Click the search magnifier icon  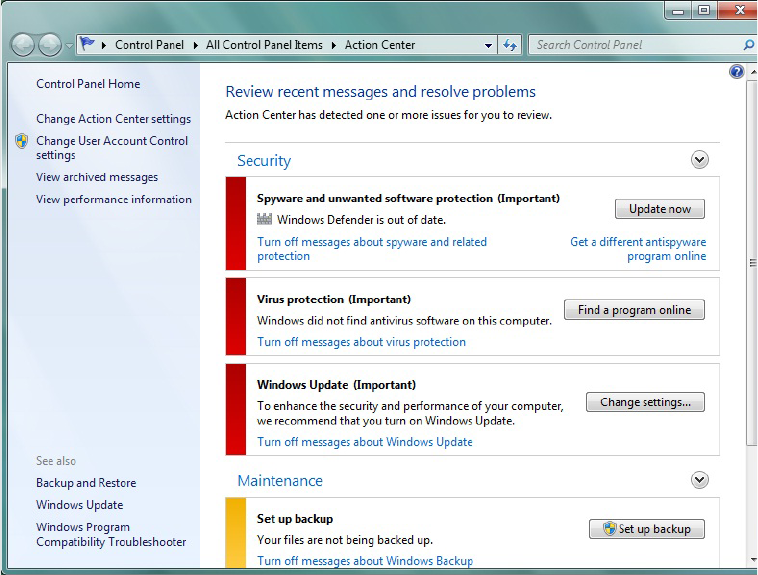[749, 45]
